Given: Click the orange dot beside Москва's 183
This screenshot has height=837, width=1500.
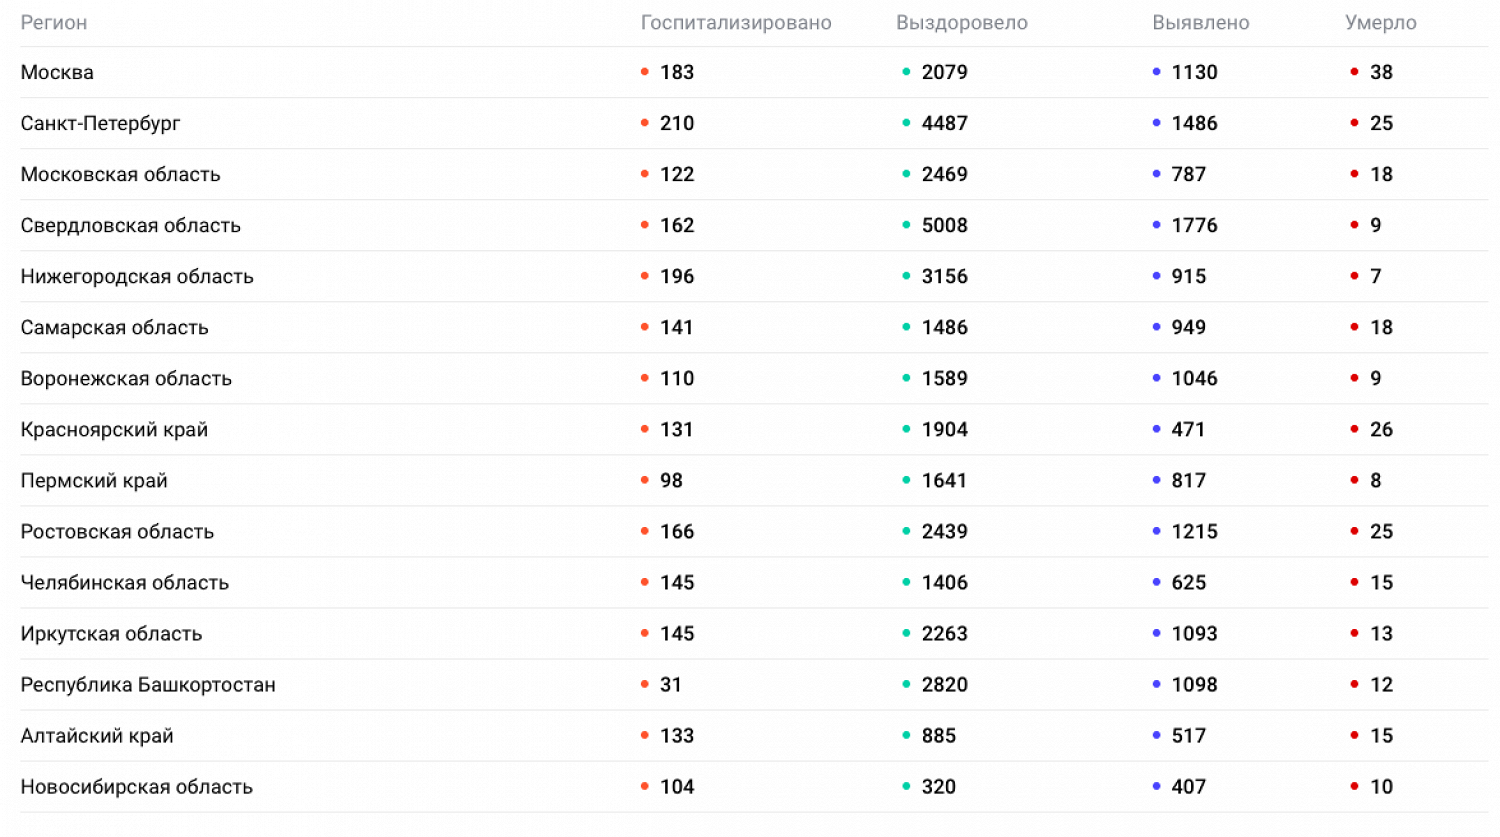Looking at the screenshot, I should [x=645, y=72].
